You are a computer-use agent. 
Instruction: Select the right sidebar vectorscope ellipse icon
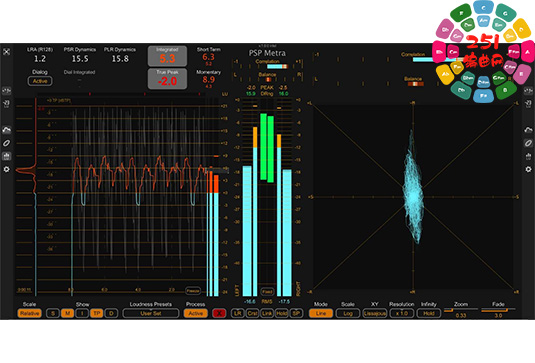tap(529, 143)
